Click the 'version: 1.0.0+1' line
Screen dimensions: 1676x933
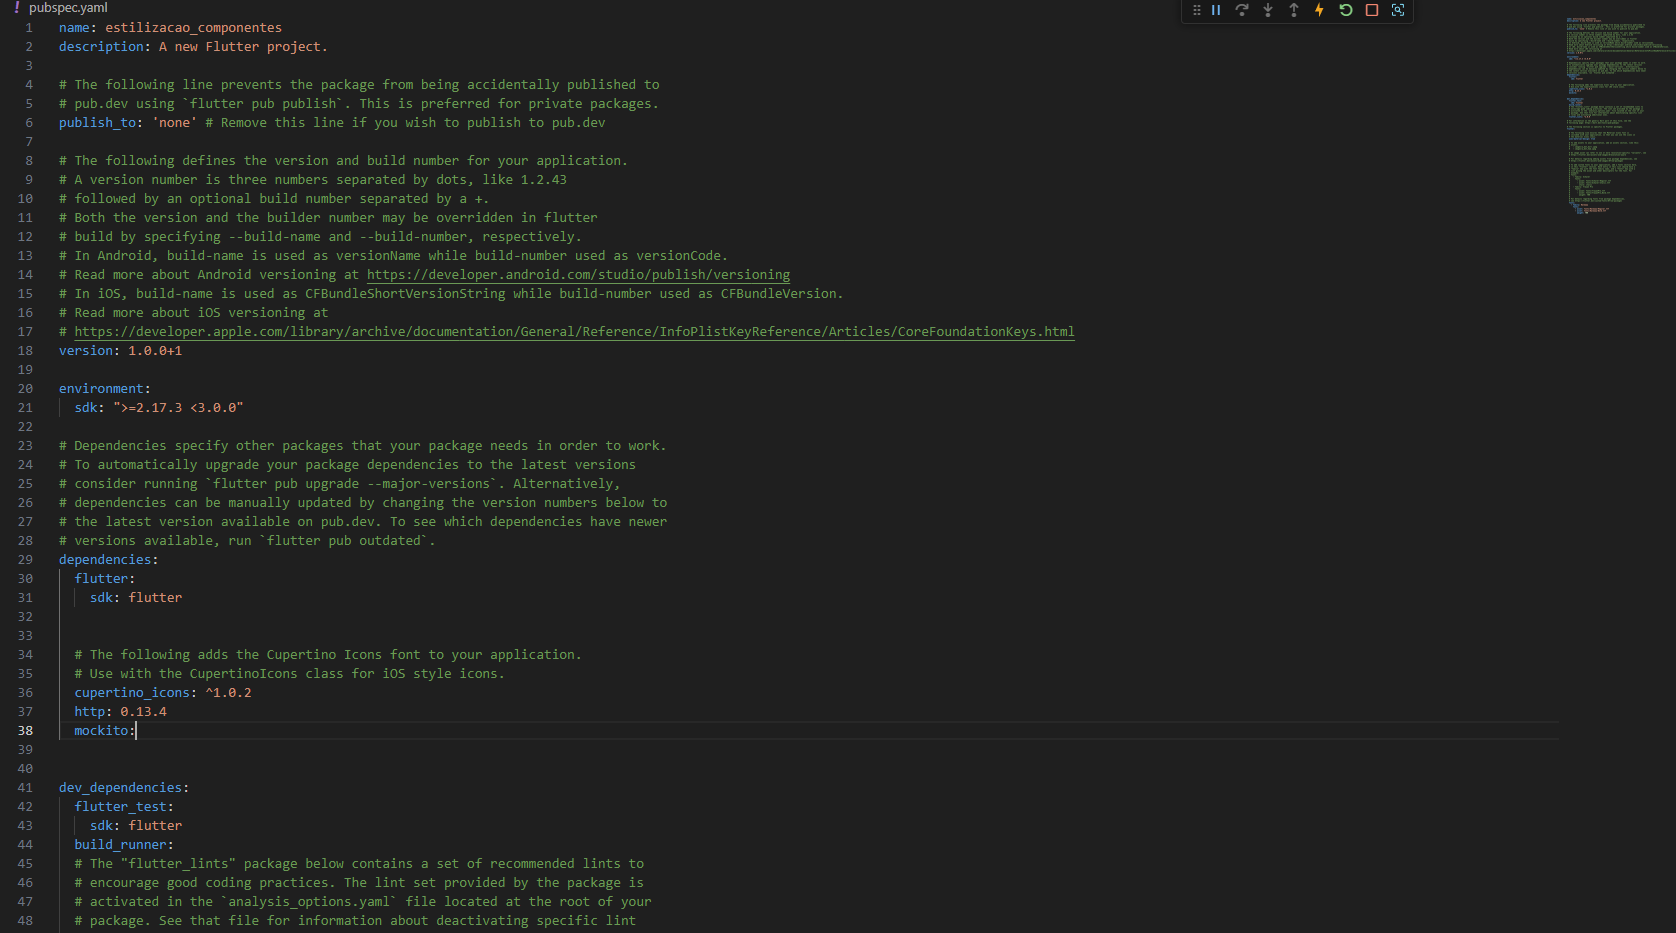(120, 351)
